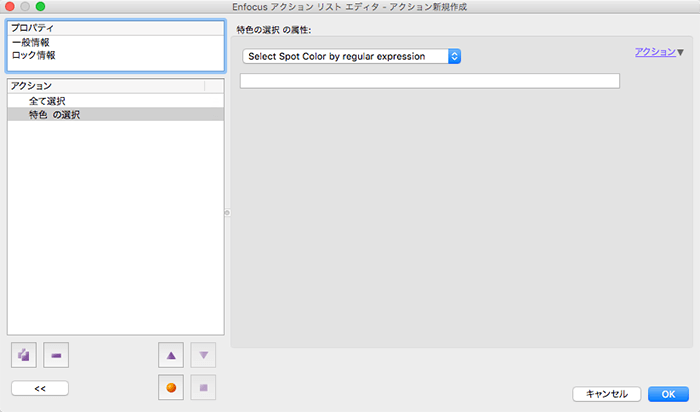The height and width of the screenshot is (412, 700).
Task: Click the duplicate action icon button
Action: 24,355
